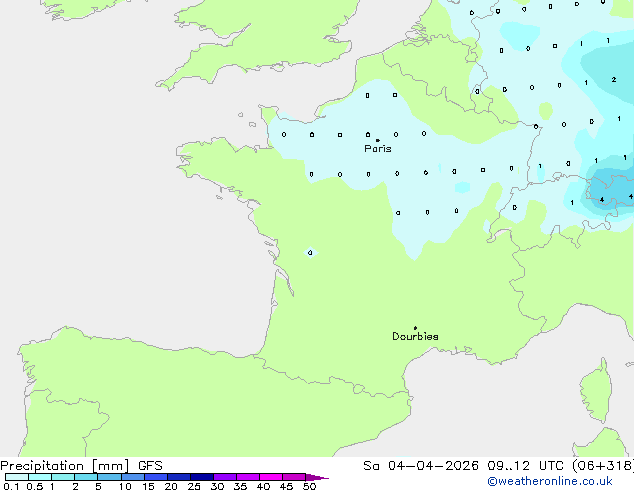
Task: Click the '09..12 UTC' time range text
Action: point(526,466)
